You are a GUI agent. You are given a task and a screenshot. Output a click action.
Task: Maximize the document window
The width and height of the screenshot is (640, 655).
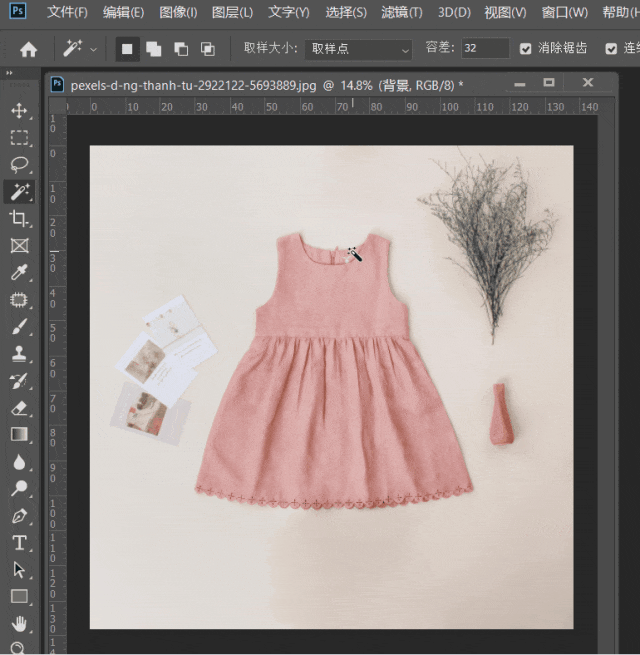[x=549, y=82]
